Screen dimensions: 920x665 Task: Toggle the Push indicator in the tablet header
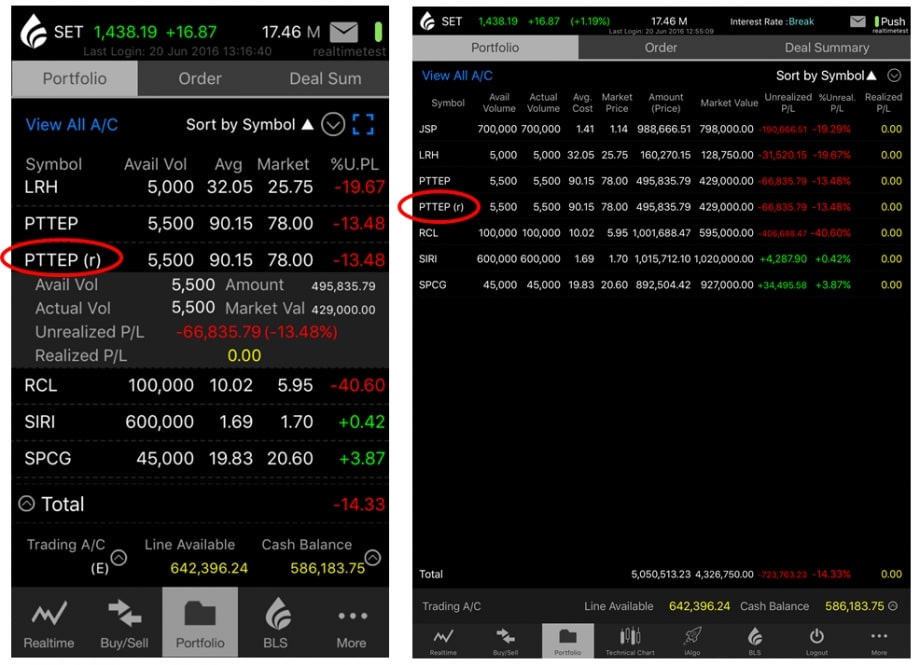click(888, 21)
